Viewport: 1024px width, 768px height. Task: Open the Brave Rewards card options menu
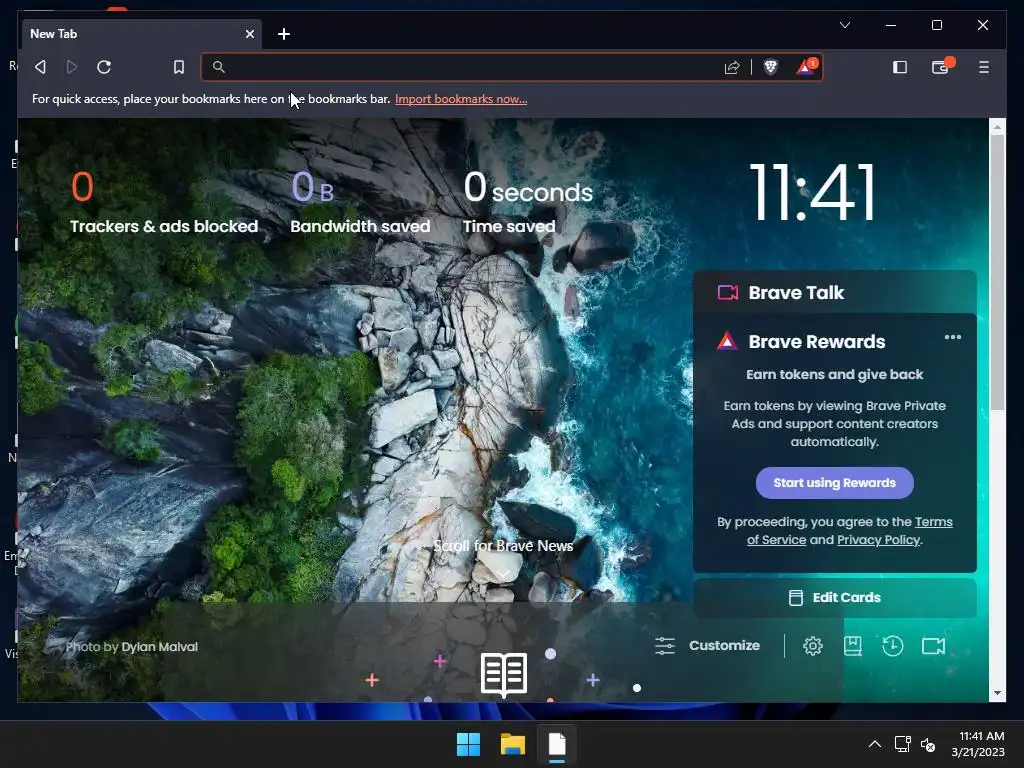click(x=953, y=338)
